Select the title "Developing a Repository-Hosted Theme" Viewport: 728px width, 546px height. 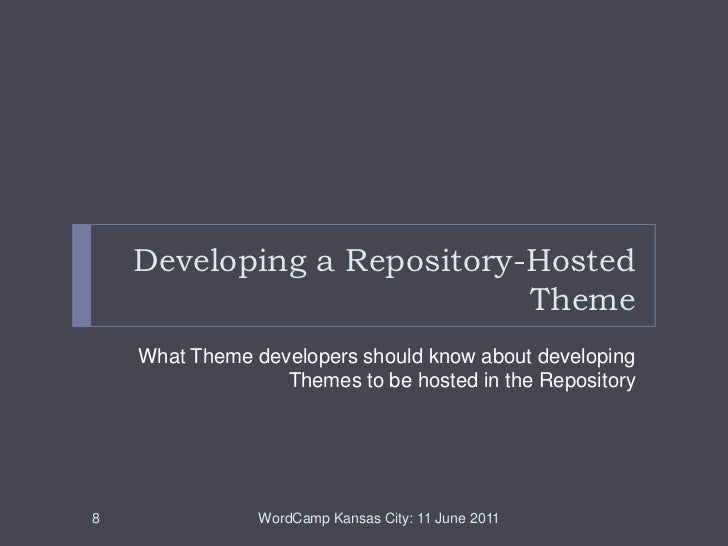coord(384,280)
